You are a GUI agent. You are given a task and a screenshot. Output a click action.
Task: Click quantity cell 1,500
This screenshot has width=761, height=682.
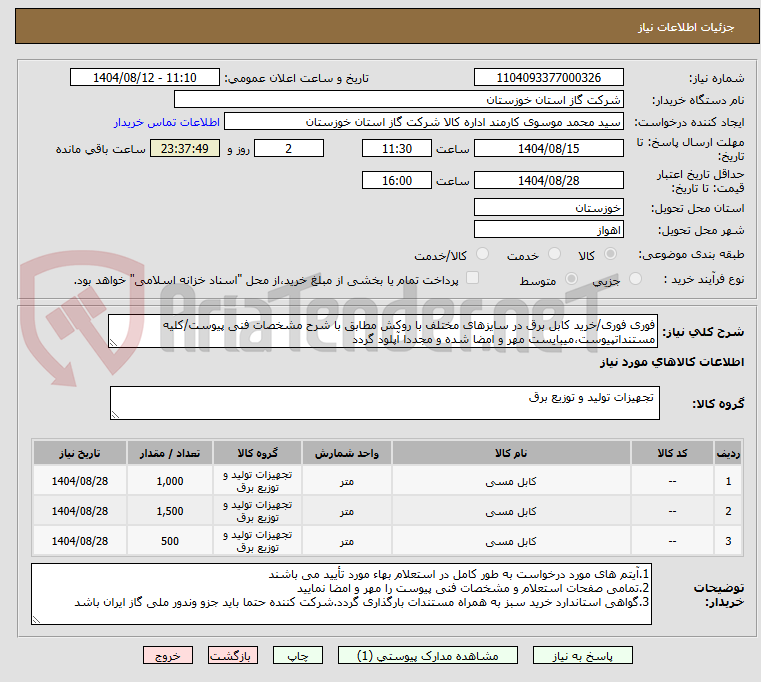pos(170,511)
